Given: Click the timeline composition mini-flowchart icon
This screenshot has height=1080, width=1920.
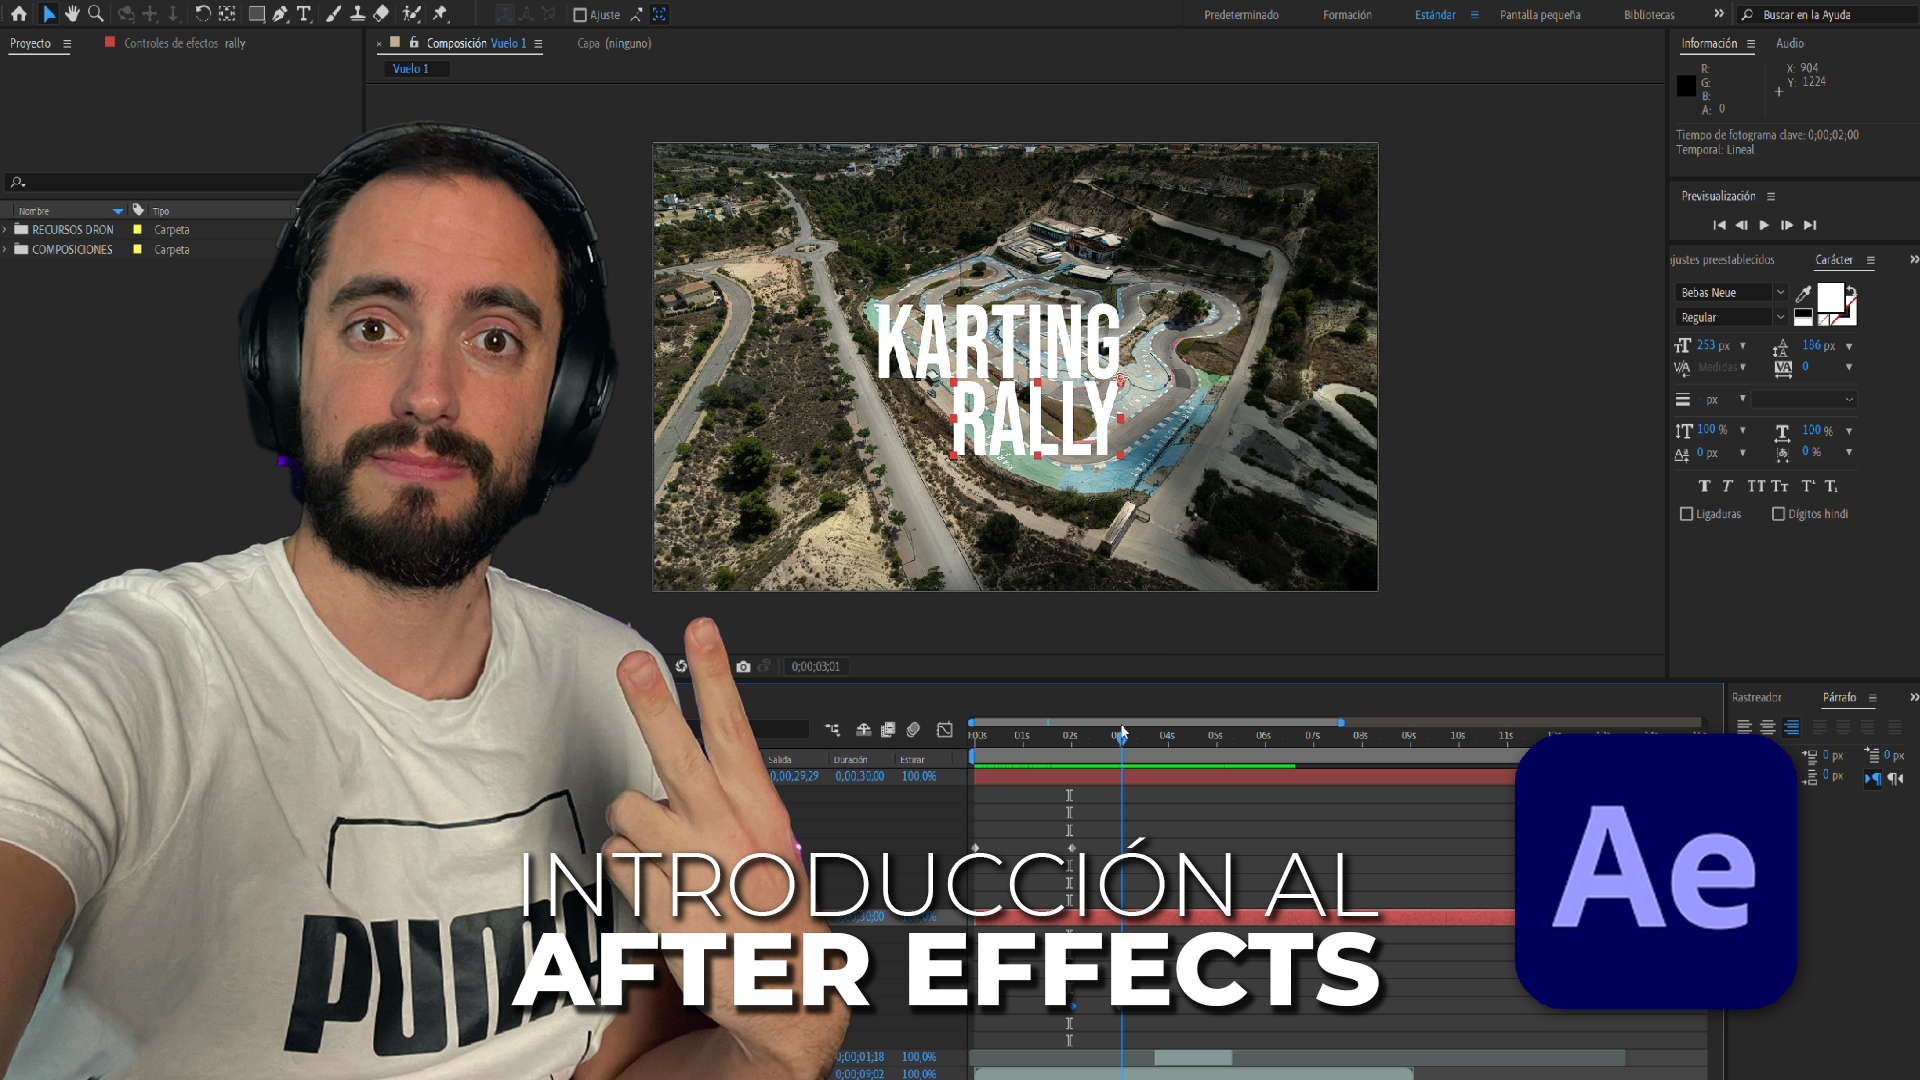Looking at the screenshot, I should tap(832, 729).
